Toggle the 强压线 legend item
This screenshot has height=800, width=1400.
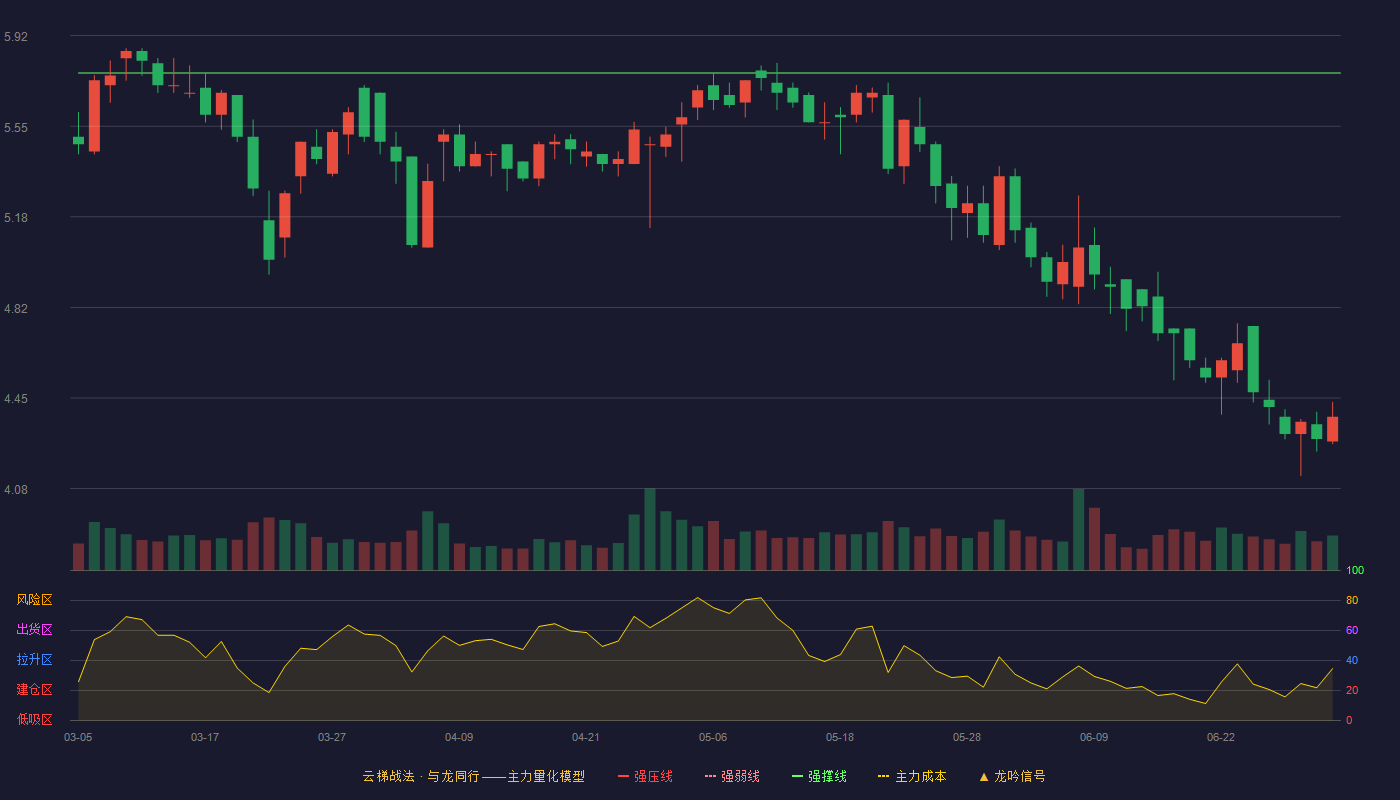tap(645, 776)
